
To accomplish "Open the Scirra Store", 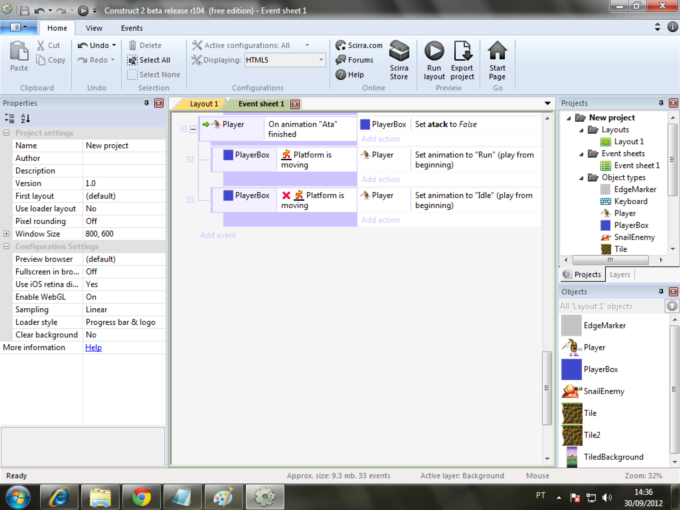I will click(x=399, y=60).
